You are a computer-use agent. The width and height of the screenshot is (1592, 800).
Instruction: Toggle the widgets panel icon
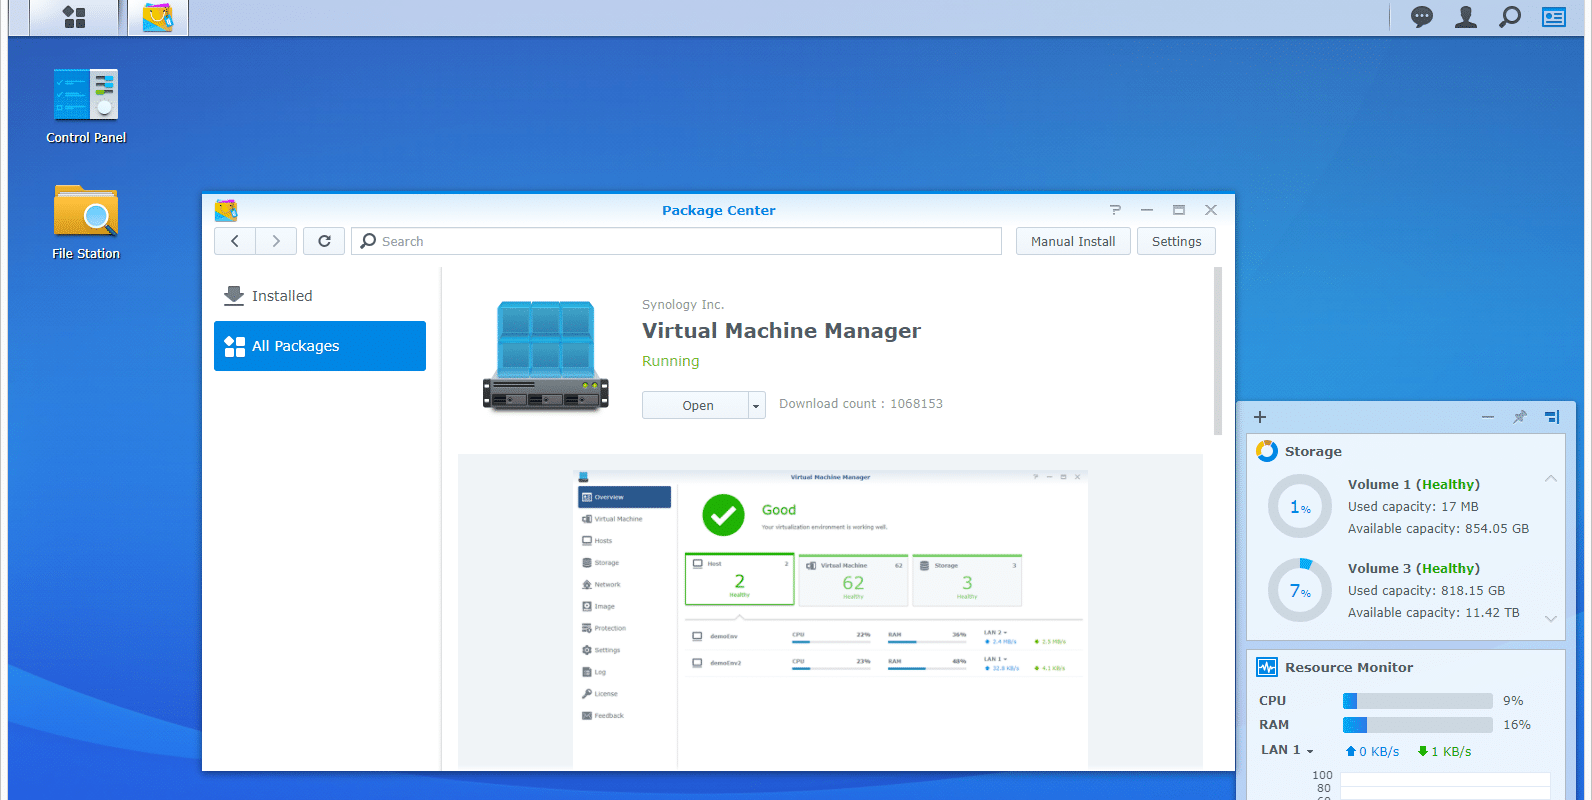[1554, 17]
